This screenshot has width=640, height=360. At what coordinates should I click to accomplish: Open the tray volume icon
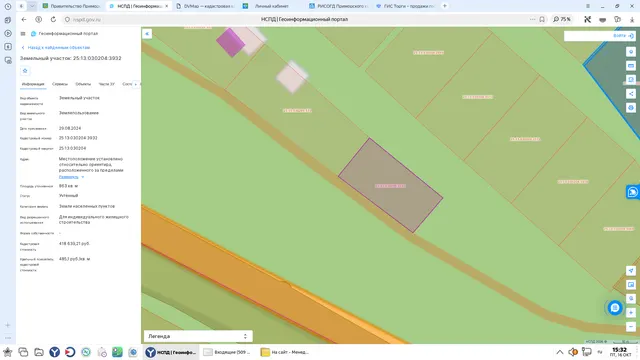pos(573,352)
